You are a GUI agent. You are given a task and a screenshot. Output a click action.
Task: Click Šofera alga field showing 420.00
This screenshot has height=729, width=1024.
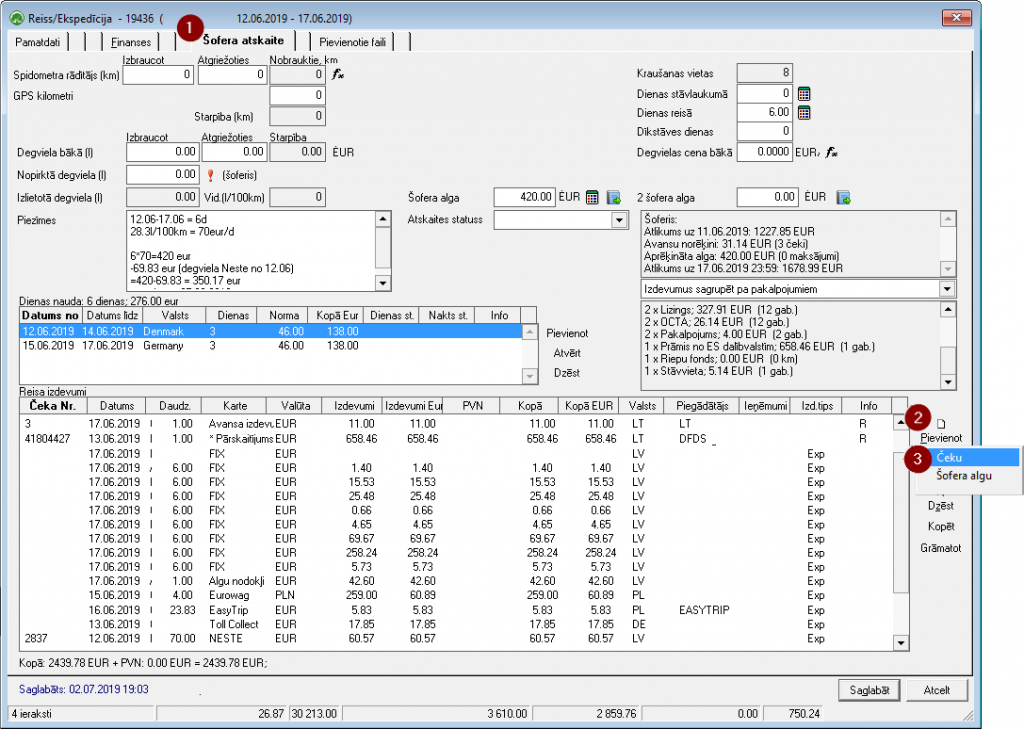pyautogui.click(x=524, y=197)
